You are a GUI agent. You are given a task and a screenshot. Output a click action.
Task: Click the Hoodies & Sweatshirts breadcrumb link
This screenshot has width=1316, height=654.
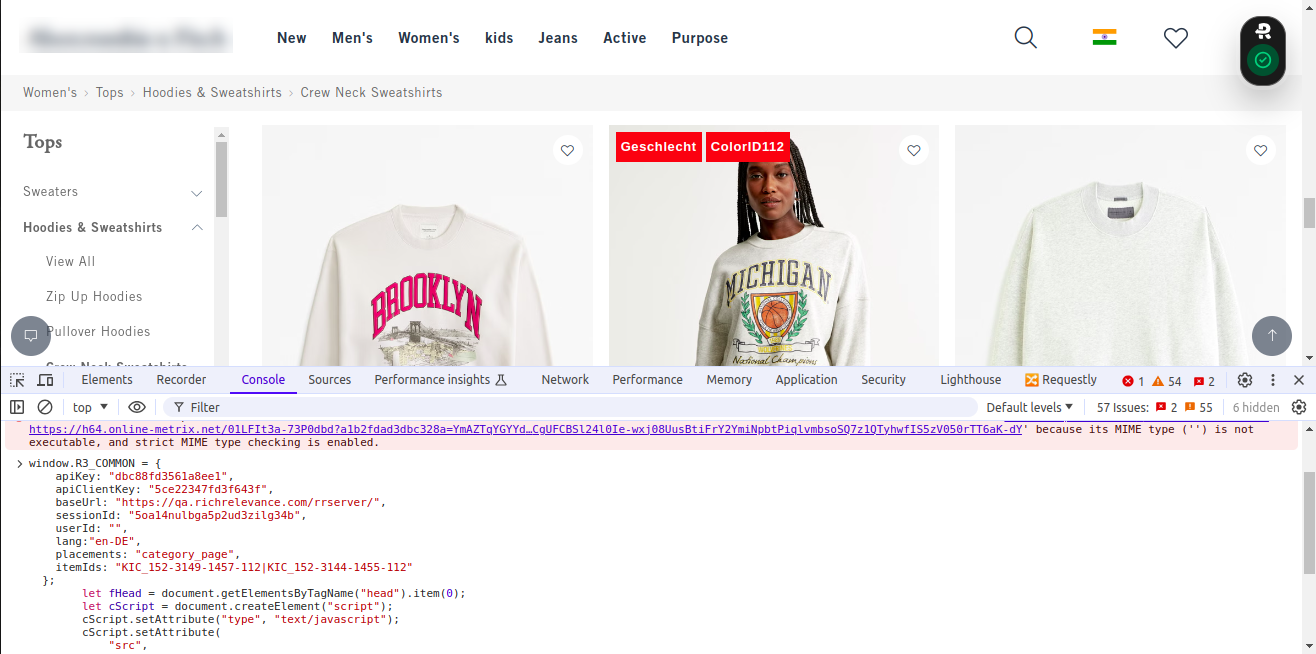(x=212, y=92)
